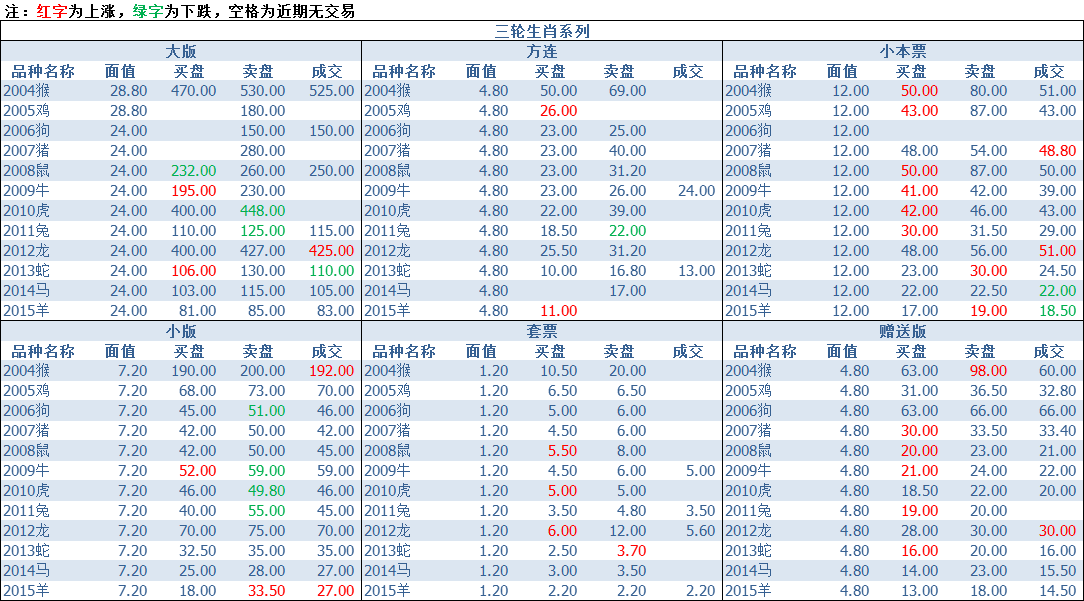Click 80.00 in 小本票 2004猴 row
Image resolution: width=1084 pixels, height=601 pixels.
coord(989,91)
